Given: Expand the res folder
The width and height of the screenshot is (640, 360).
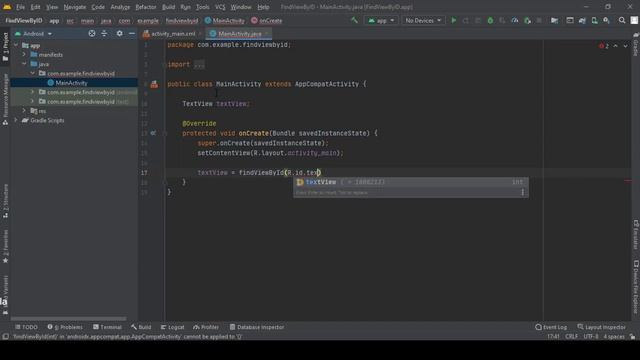Looking at the screenshot, I should coord(24,111).
